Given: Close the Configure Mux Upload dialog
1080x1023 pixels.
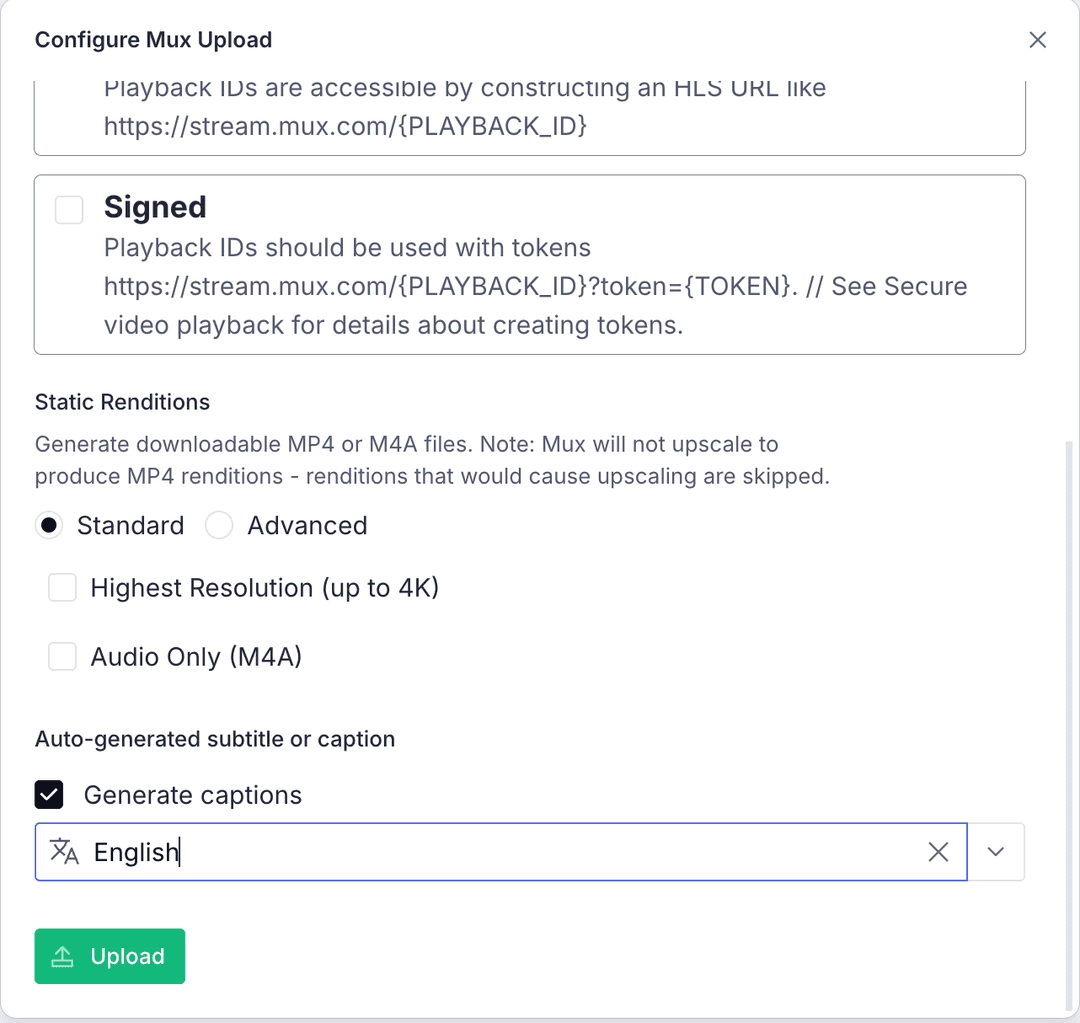Looking at the screenshot, I should click(x=1038, y=40).
